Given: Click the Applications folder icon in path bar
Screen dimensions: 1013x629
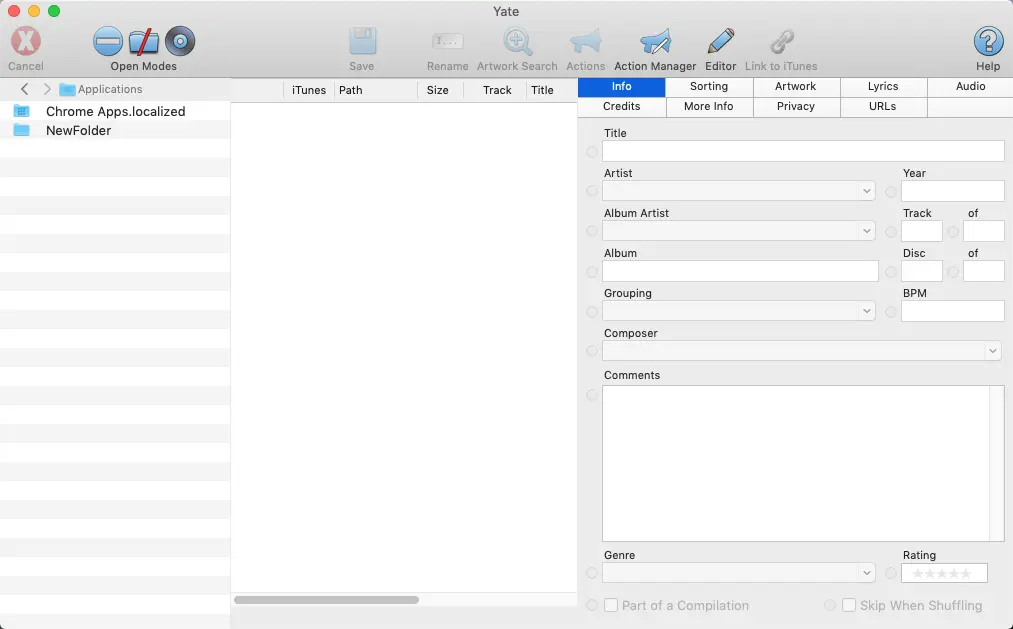Looking at the screenshot, I should [67, 89].
